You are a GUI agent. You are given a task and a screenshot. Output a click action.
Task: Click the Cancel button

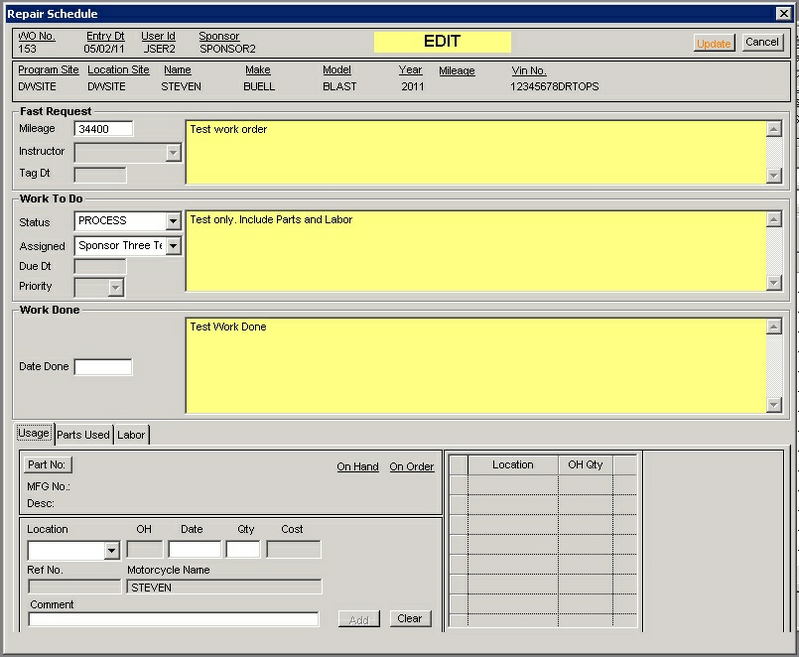762,42
